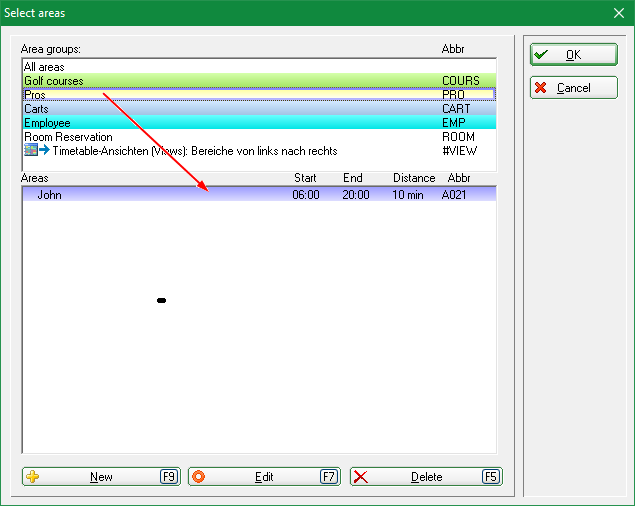
Task: Click the Start column header
Action: pos(305,178)
